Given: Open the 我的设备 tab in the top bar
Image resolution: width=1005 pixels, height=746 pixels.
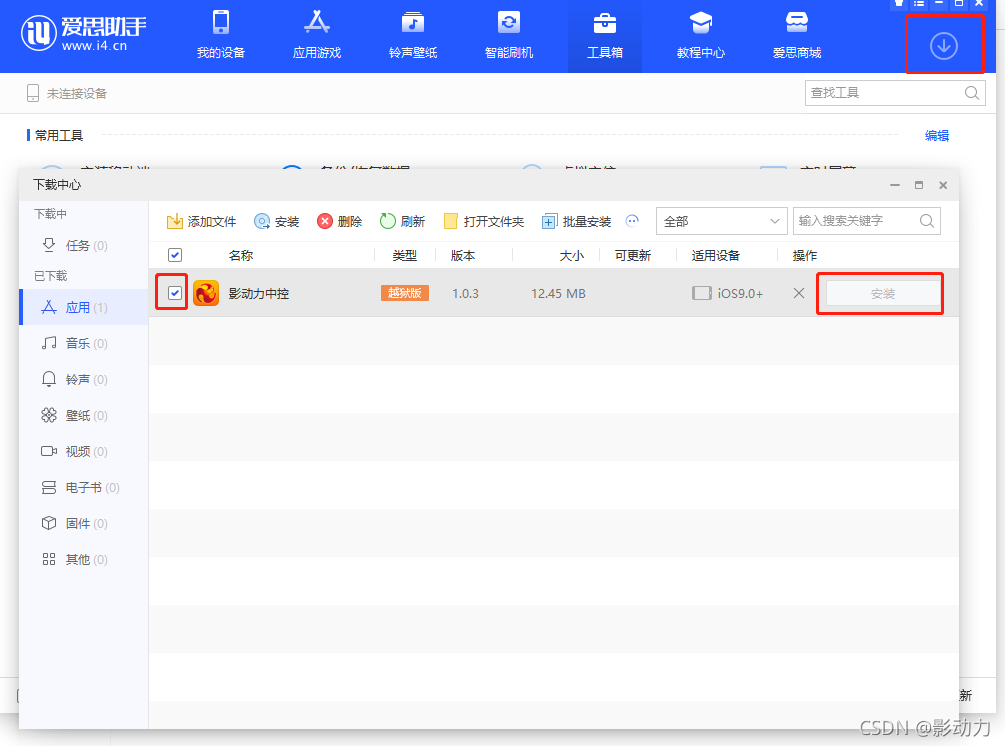Looking at the screenshot, I should 220,35.
